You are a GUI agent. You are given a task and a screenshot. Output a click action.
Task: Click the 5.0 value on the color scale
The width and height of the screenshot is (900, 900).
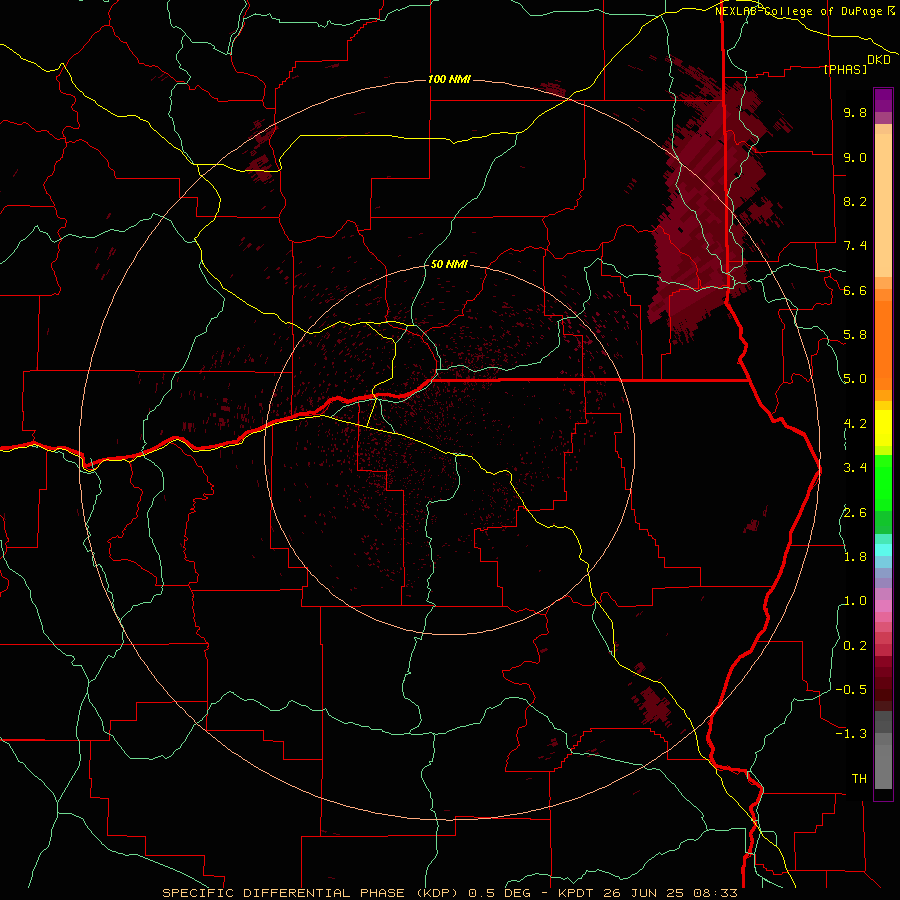tap(855, 379)
